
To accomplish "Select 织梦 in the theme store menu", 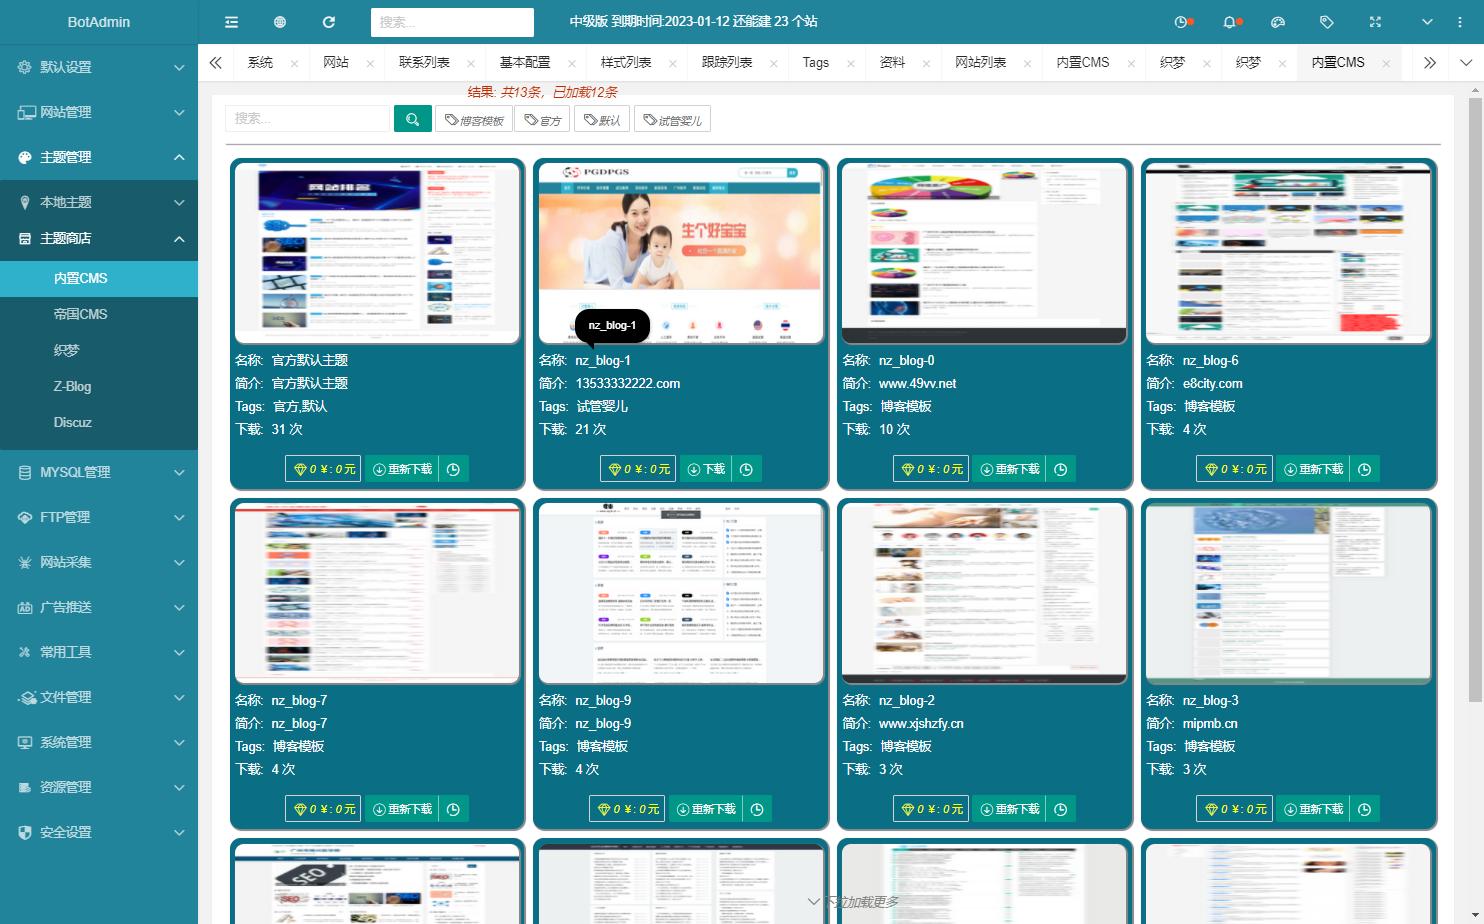I will coord(99,350).
